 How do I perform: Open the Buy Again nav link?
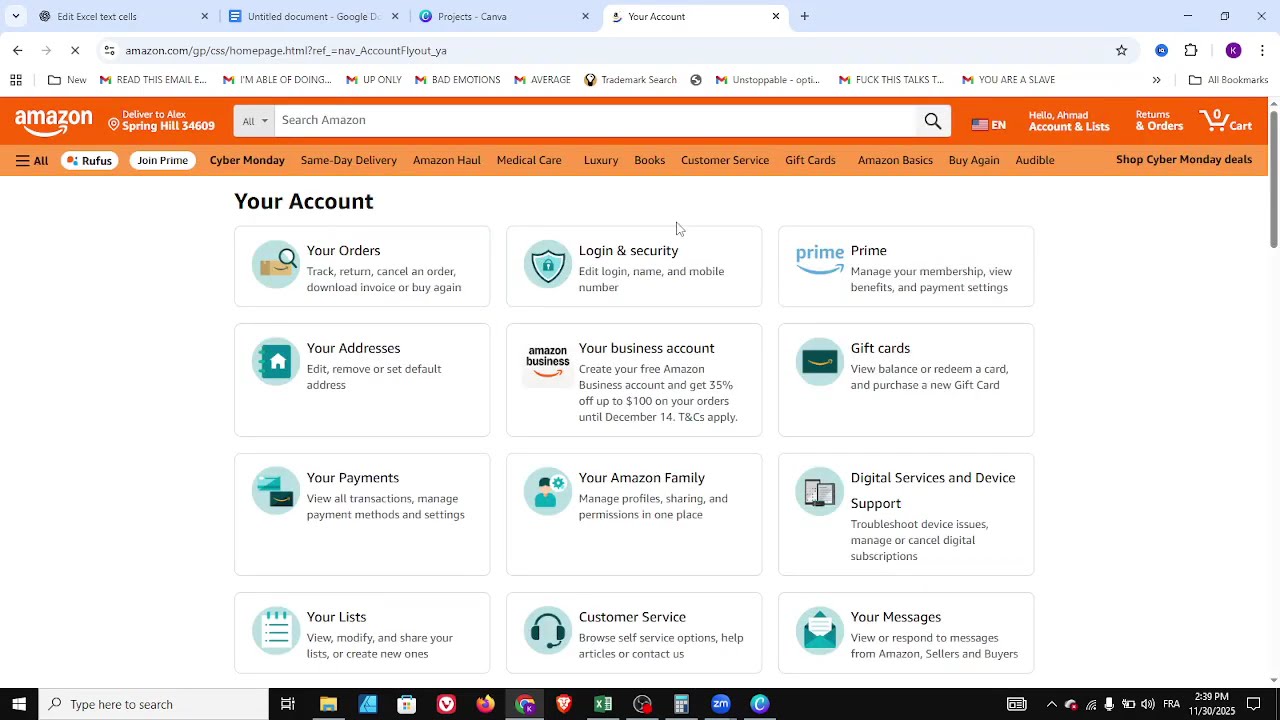(x=973, y=160)
